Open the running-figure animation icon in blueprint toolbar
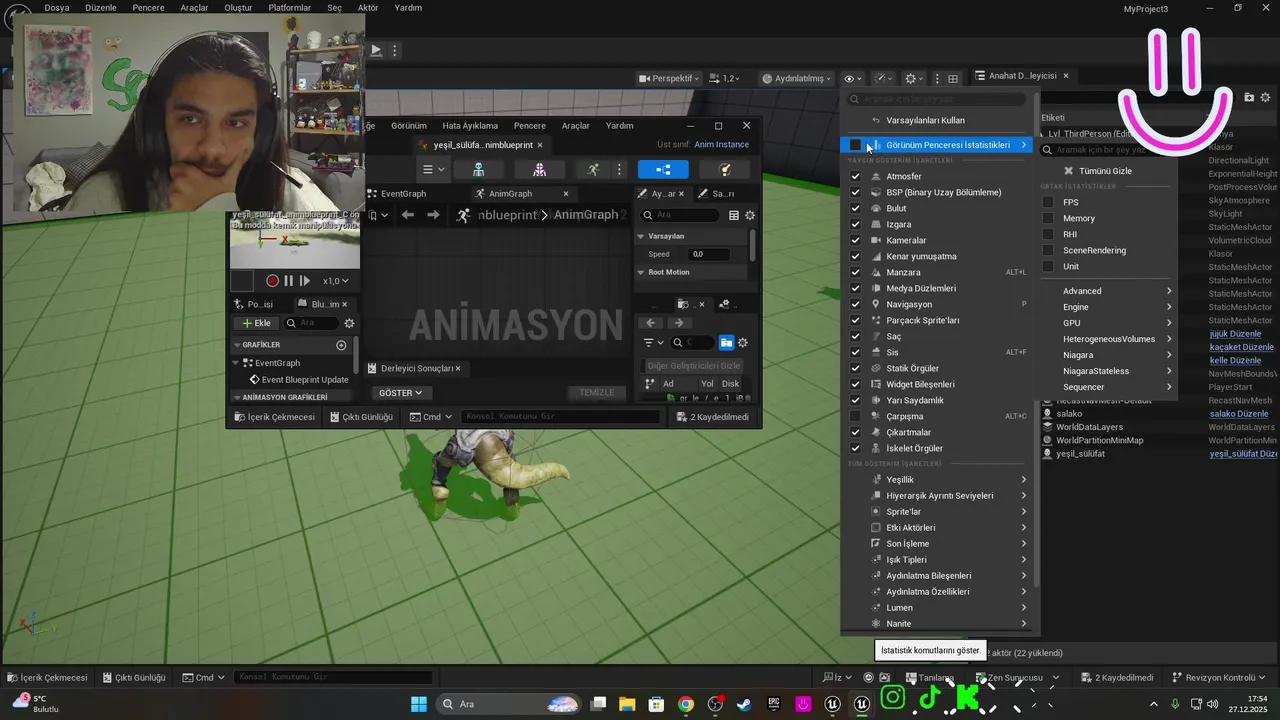 (x=593, y=170)
